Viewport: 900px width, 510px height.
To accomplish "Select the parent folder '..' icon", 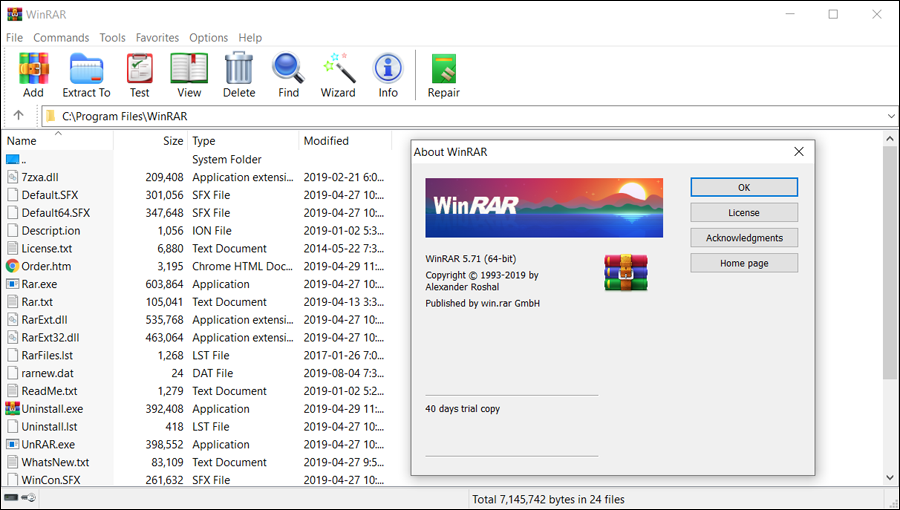I will pos(13,159).
